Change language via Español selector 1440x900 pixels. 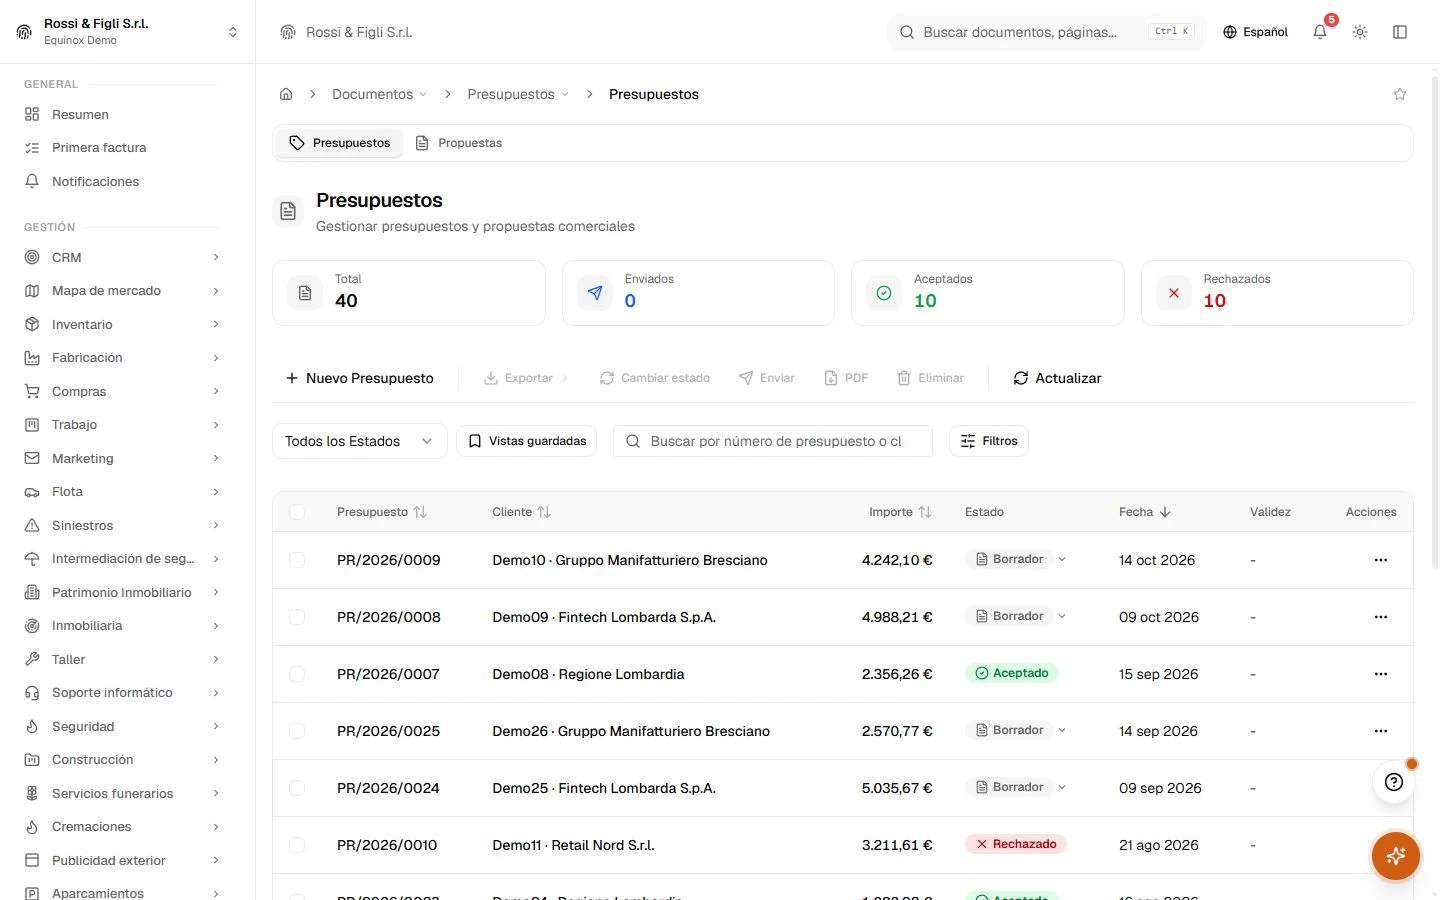[1255, 32]
